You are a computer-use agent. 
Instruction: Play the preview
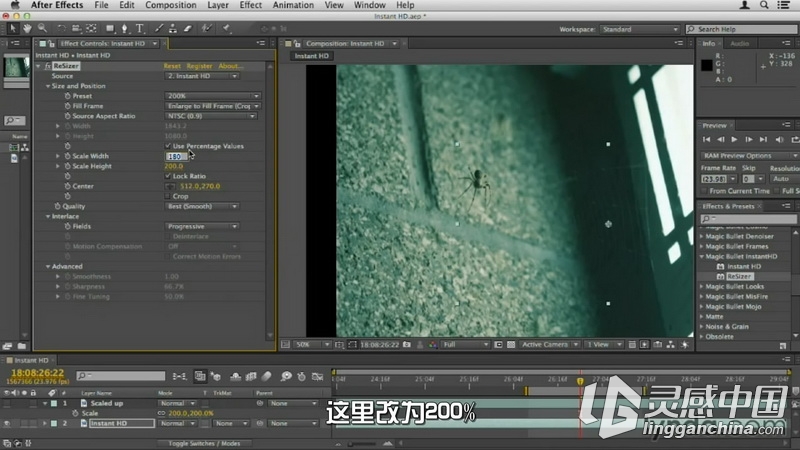pyautogui.click(x=734, y=139)
